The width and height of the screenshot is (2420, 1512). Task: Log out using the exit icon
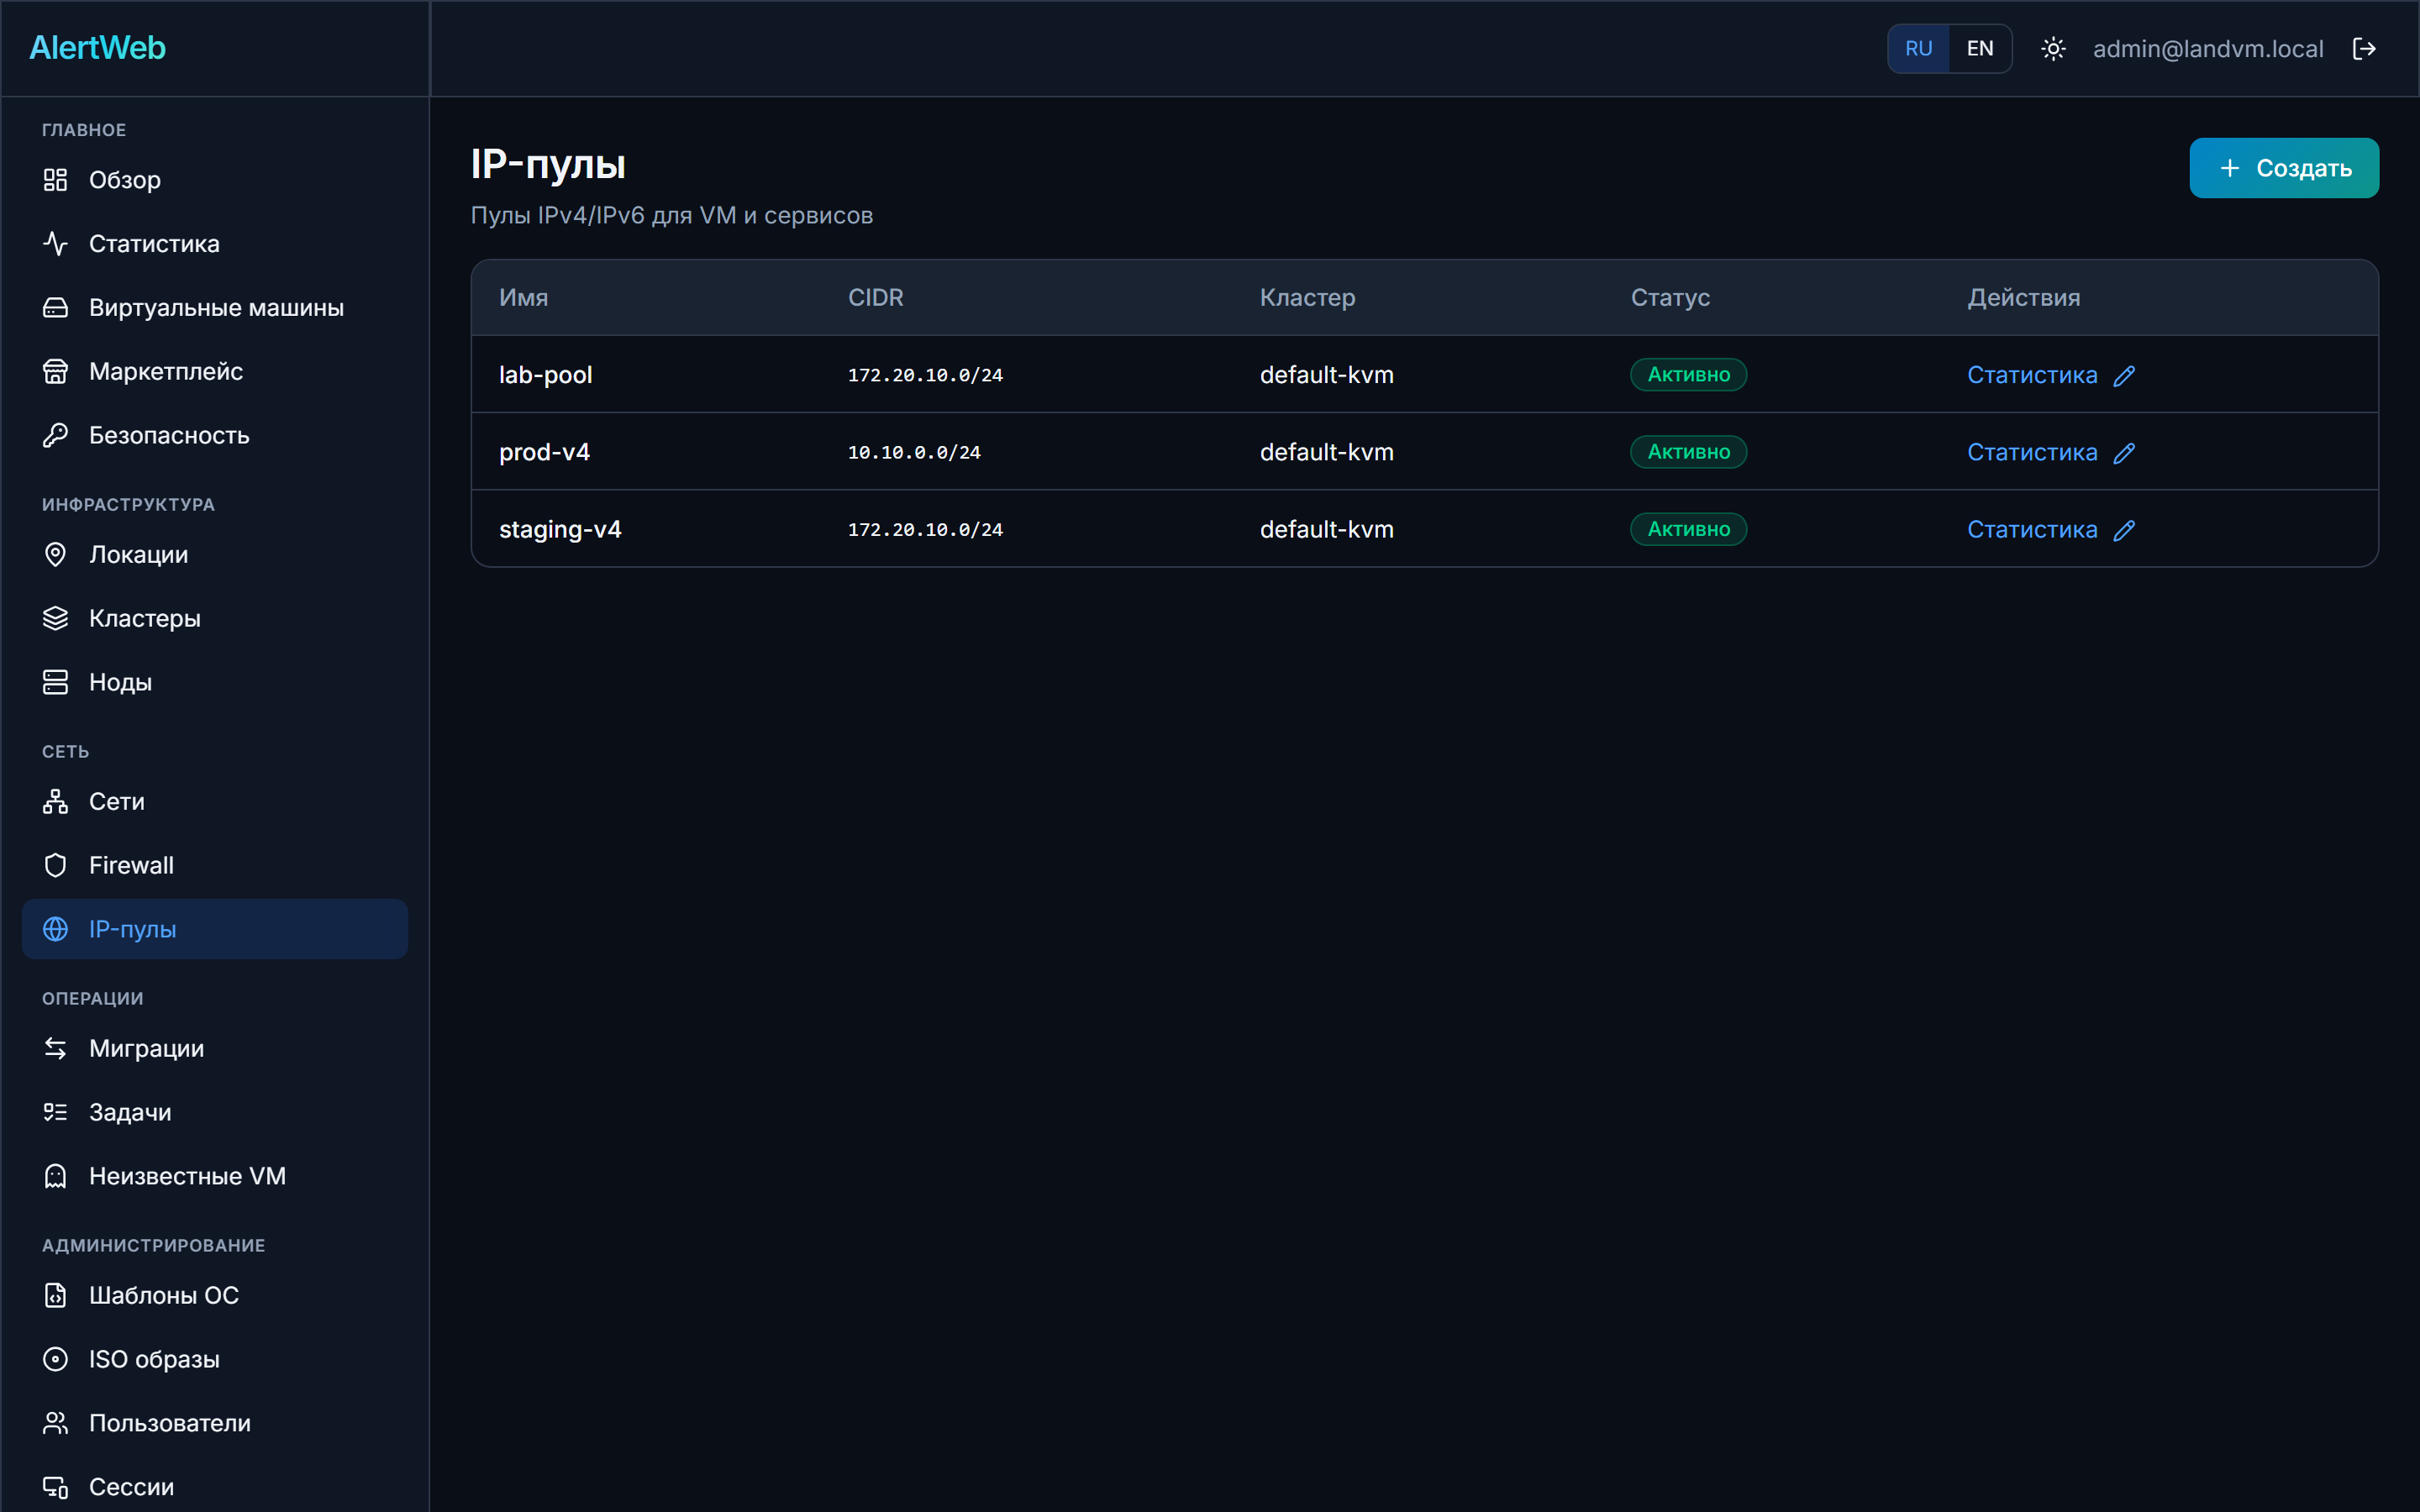click(2364, 49)
